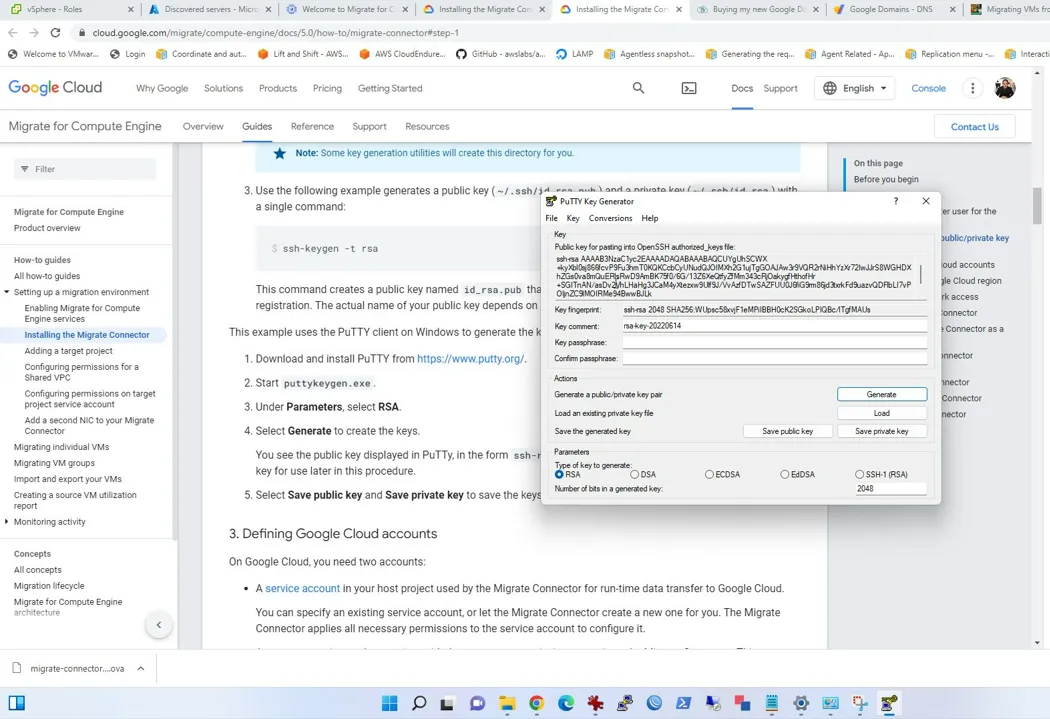Expand the Monitoring activity section
The width and height of the screenshot is (1050, 719).
[7, 522]
